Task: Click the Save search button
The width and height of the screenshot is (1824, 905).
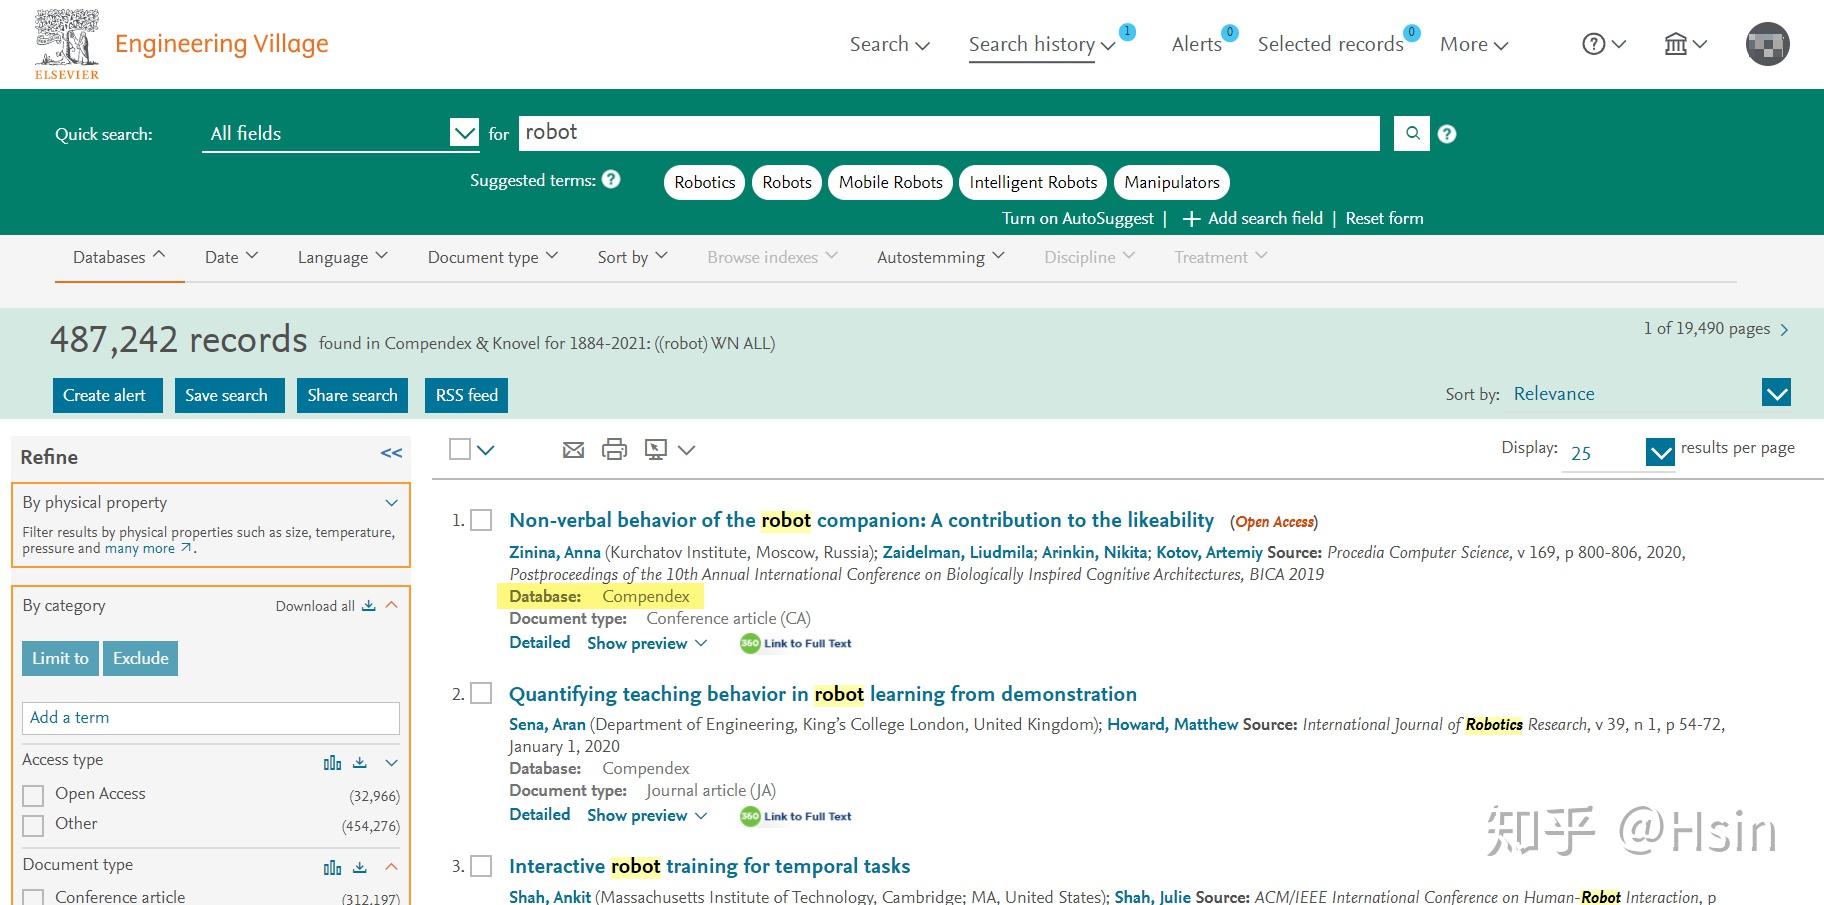Action: 229,395
